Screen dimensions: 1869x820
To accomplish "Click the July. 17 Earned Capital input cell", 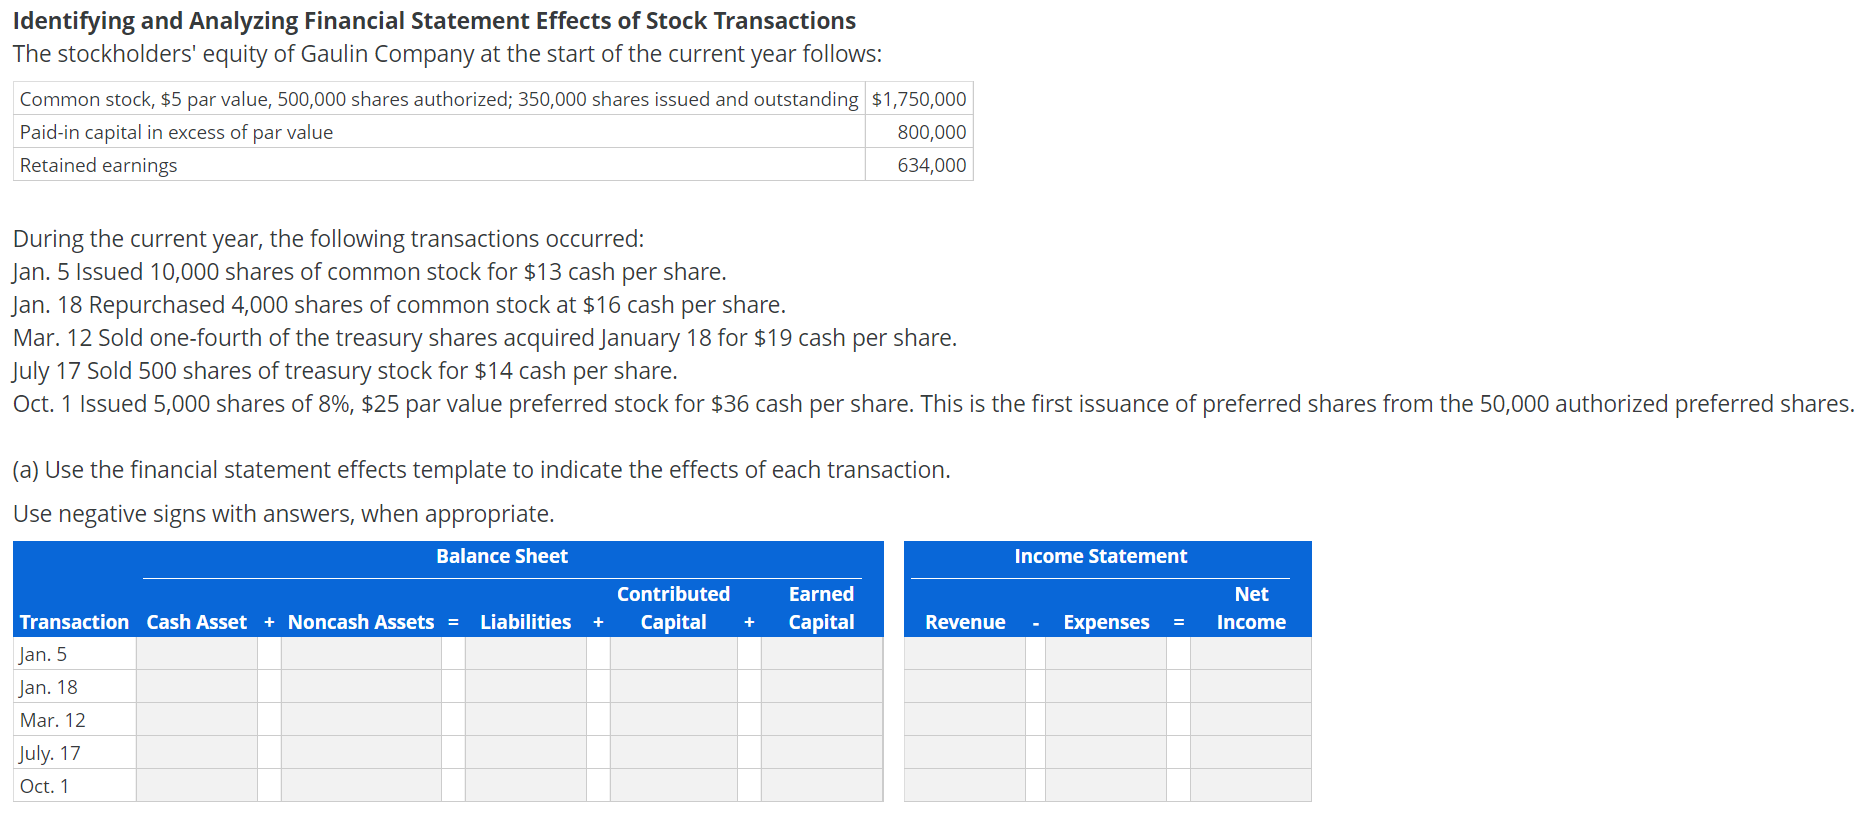I will (822, 753).
